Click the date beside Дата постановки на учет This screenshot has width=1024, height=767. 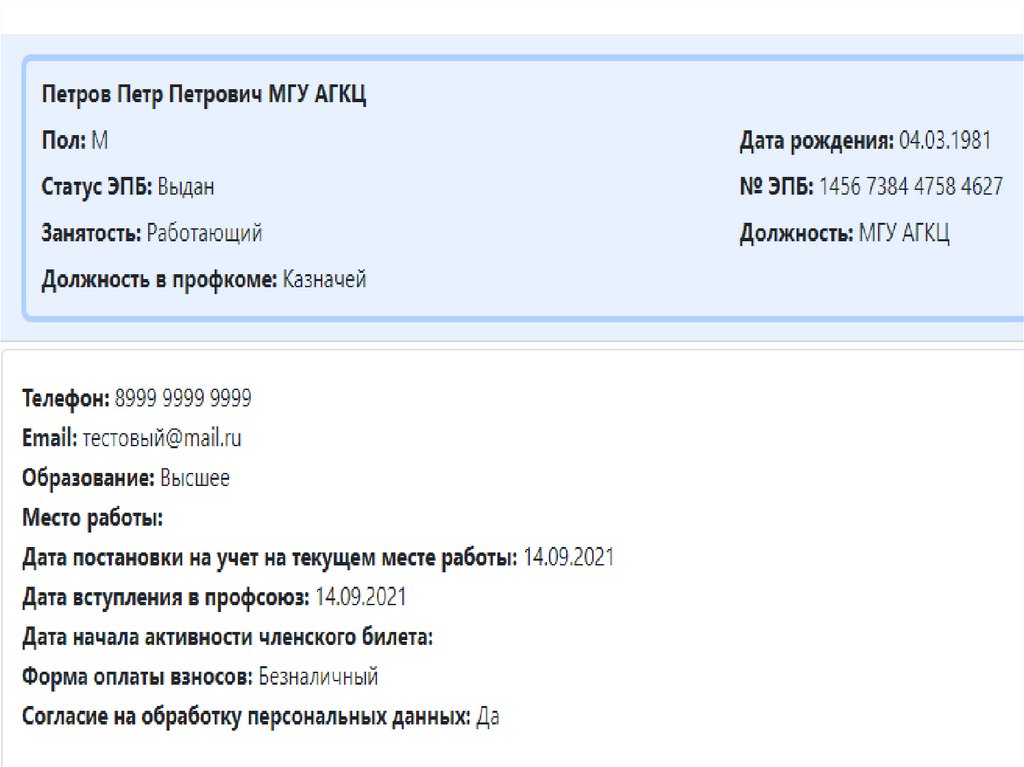[568, 557]
